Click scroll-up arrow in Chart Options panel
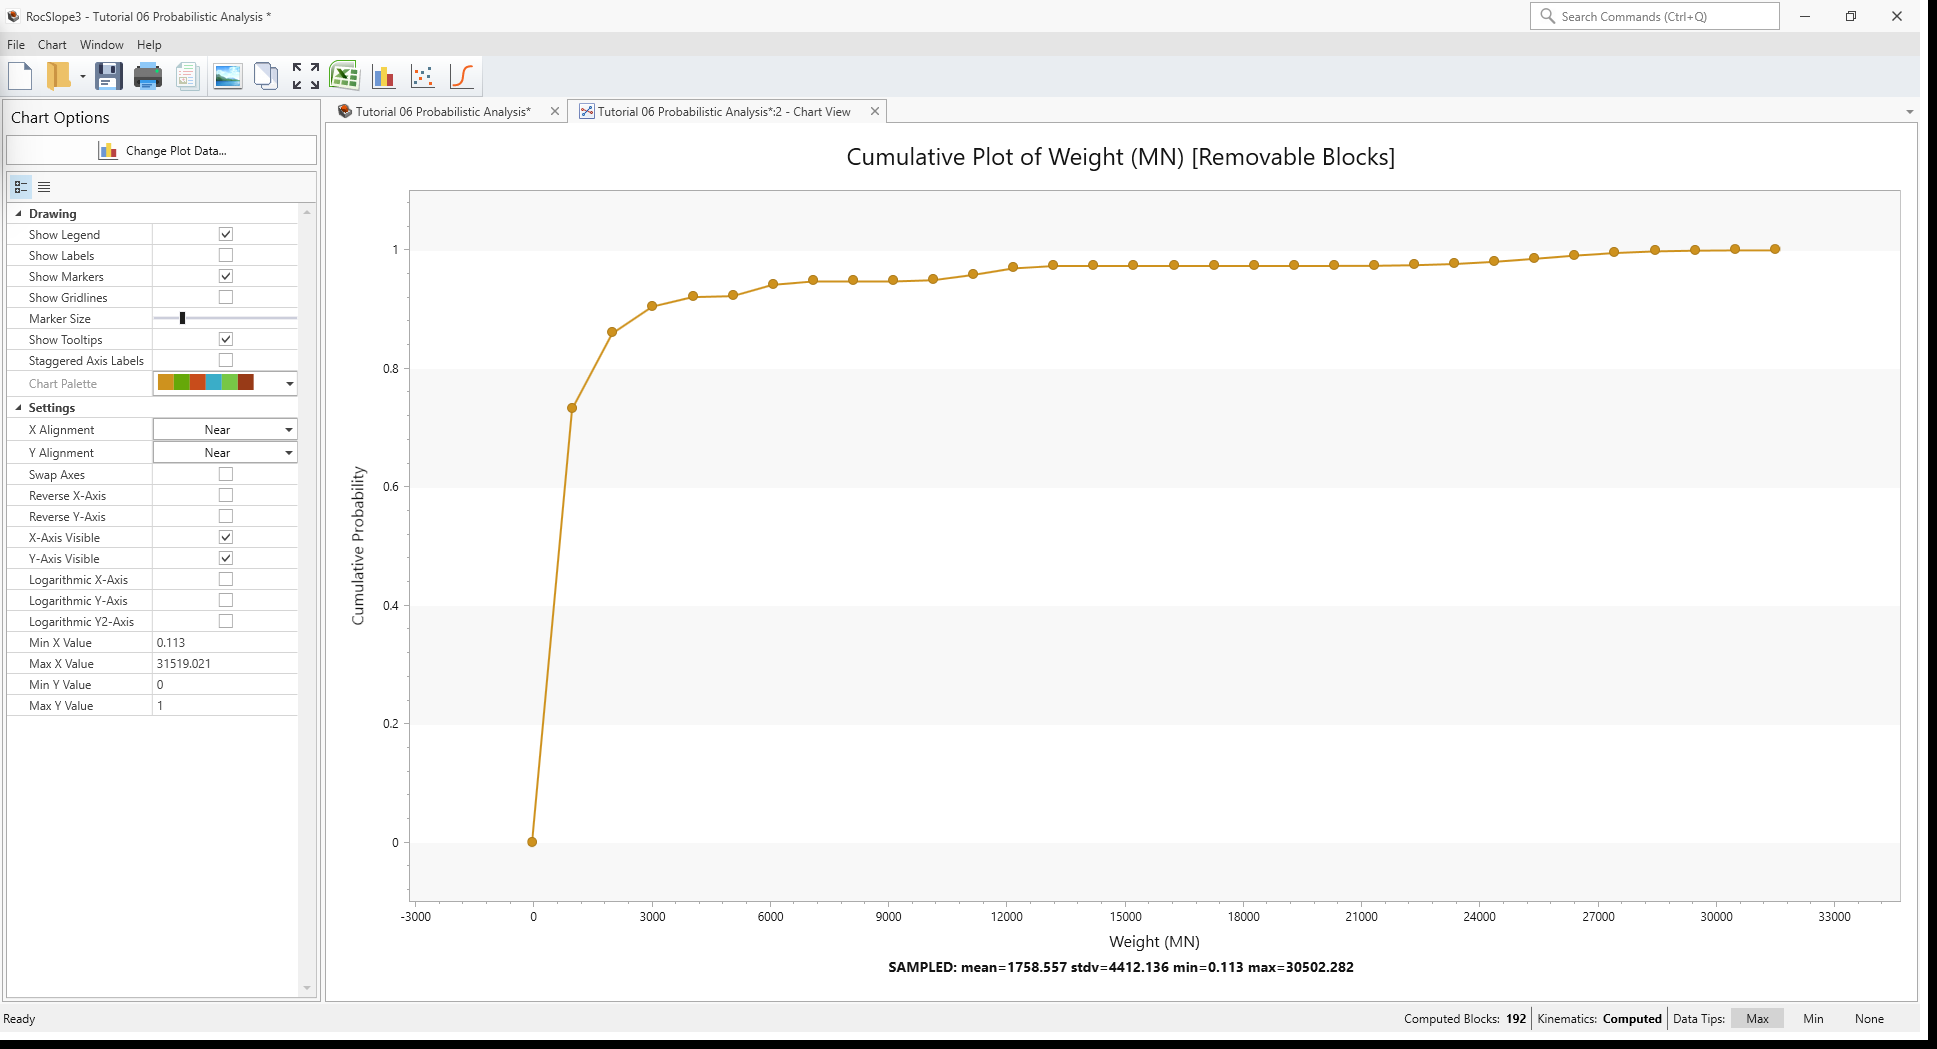The image size is (1937, 1049). (x=307, y=212)
